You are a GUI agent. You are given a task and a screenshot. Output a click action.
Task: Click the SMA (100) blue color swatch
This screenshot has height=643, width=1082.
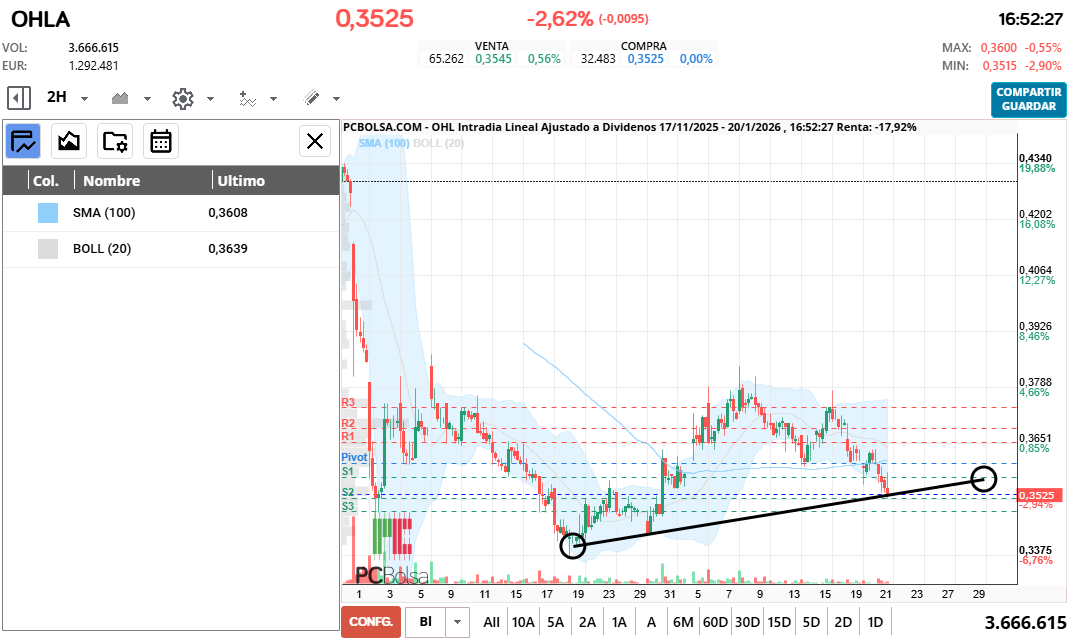[x=48, y=213]
